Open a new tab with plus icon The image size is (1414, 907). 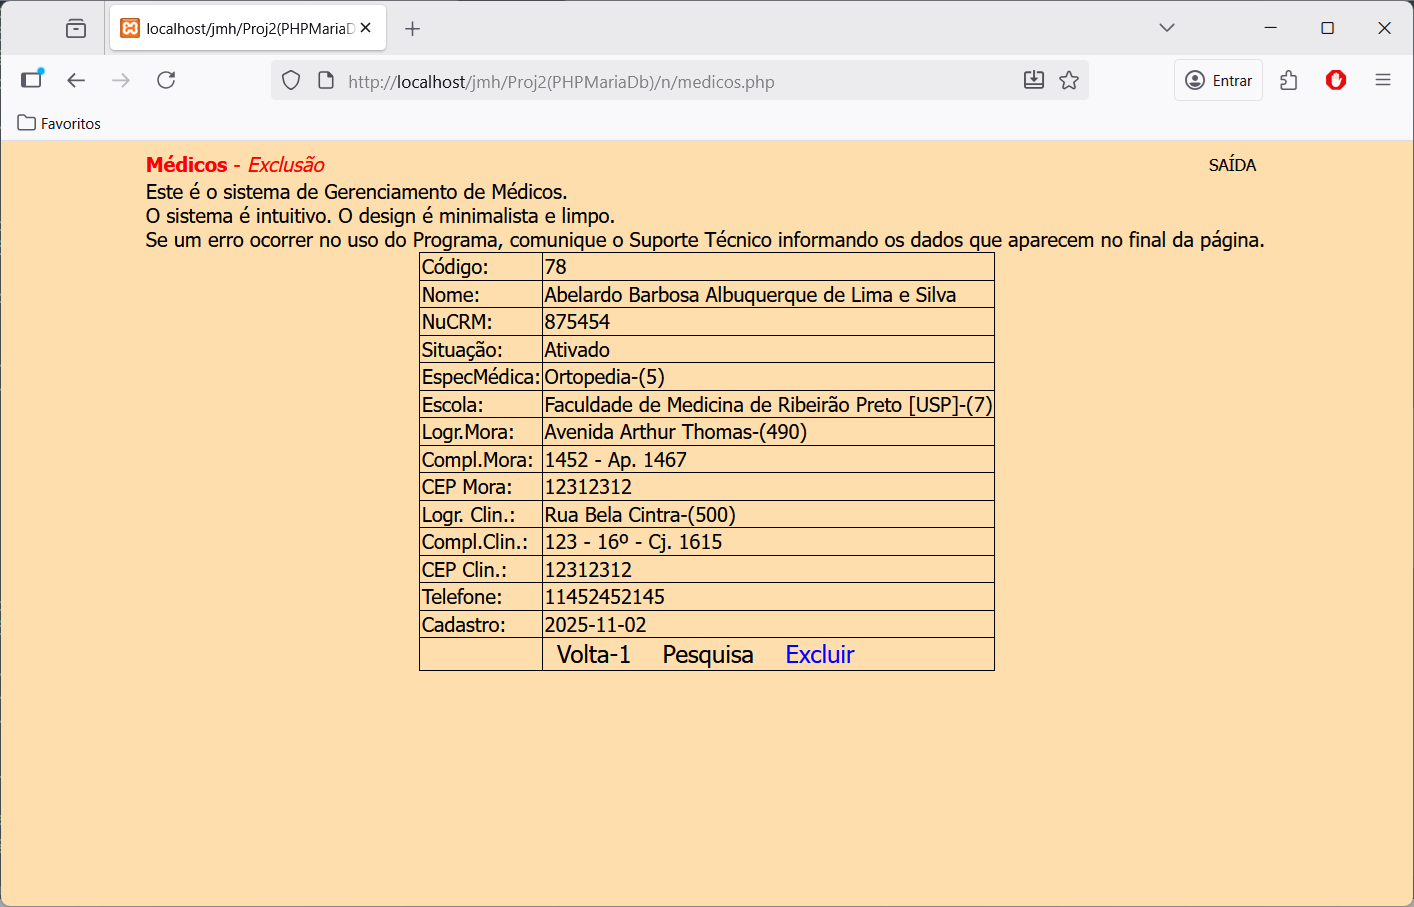coord(412,28)
